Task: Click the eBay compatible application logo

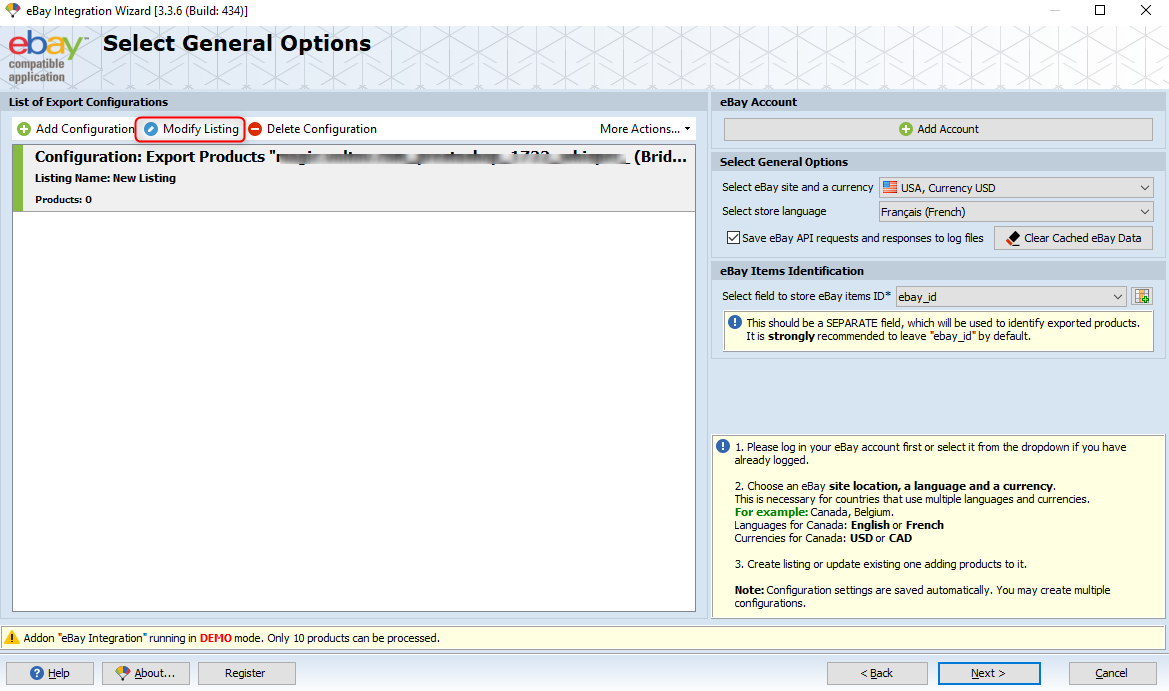Action: (x=46, y=57)
